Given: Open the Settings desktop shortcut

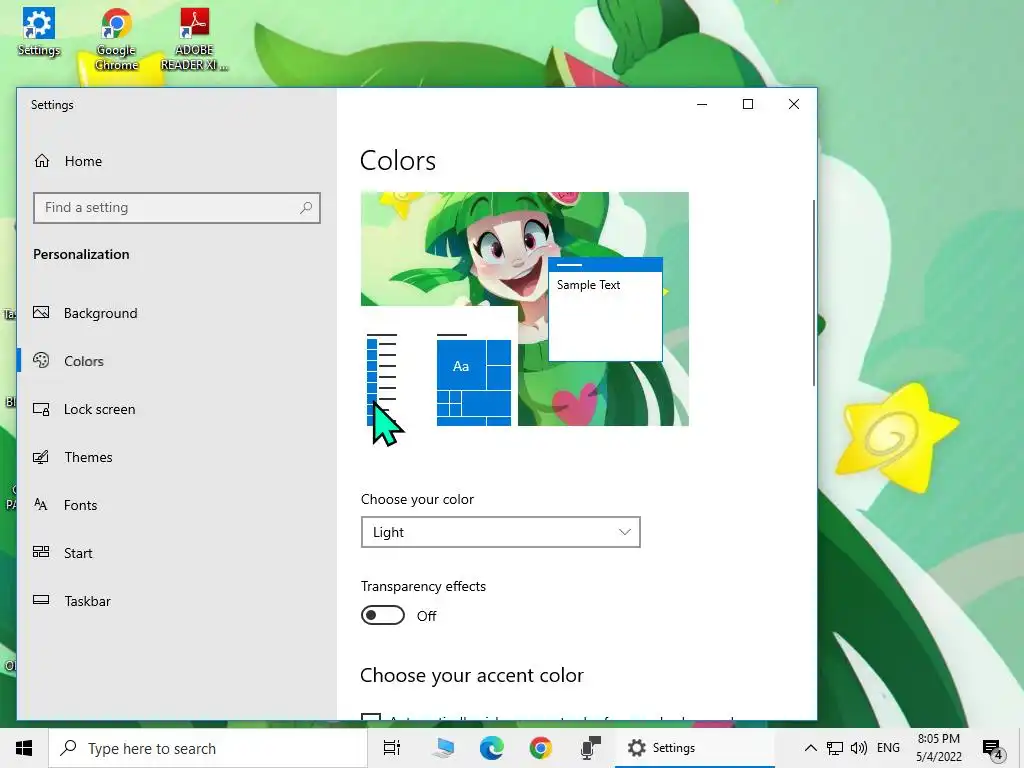Looking at the screenshot, I should point(39,33).
